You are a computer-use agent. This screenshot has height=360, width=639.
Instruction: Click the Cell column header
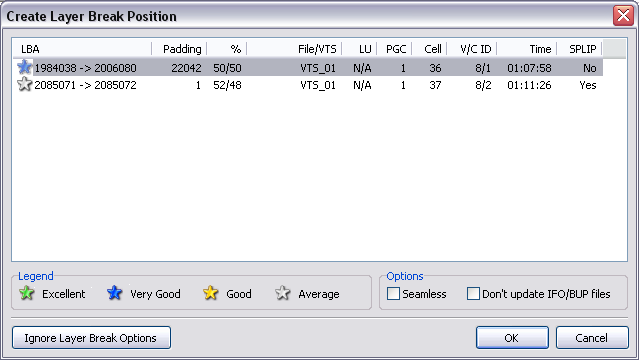click(429, 49)
